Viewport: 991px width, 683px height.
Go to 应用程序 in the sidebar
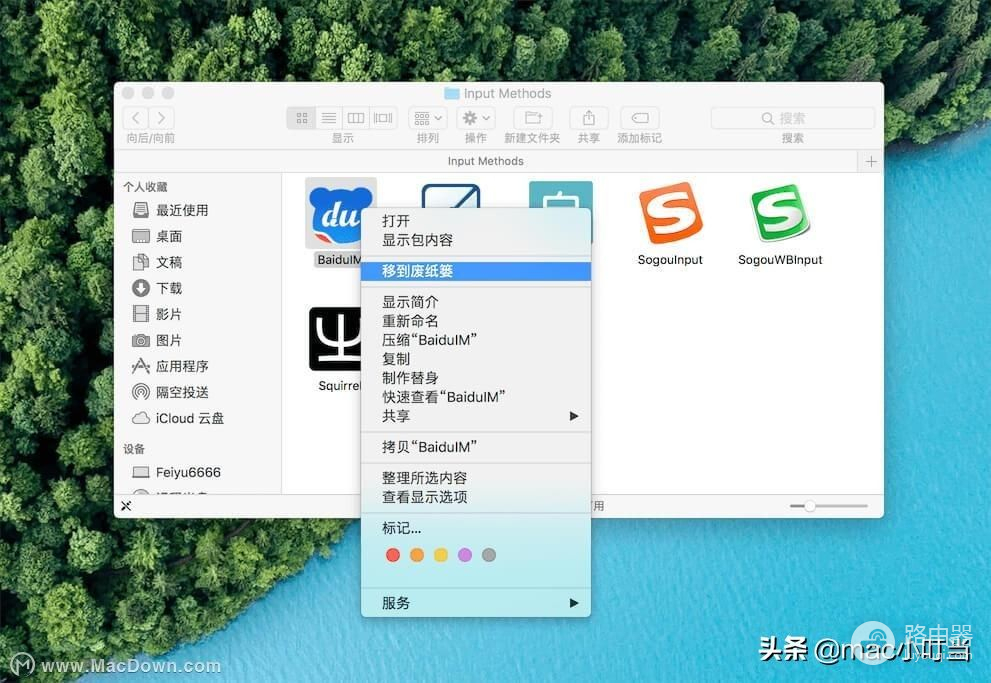[182, 366]
